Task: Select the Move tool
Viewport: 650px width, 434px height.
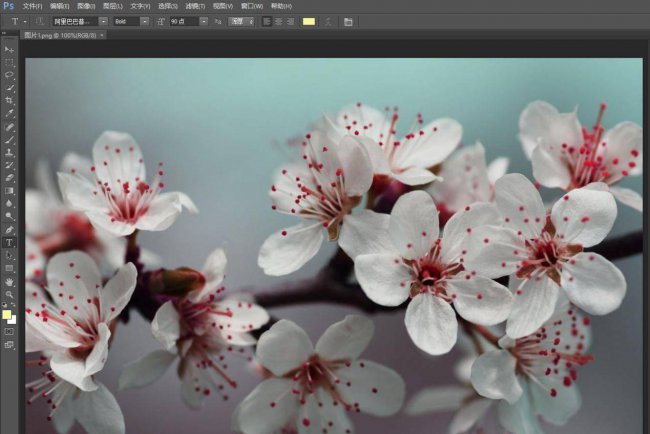Action: click(x=9, y=50)
